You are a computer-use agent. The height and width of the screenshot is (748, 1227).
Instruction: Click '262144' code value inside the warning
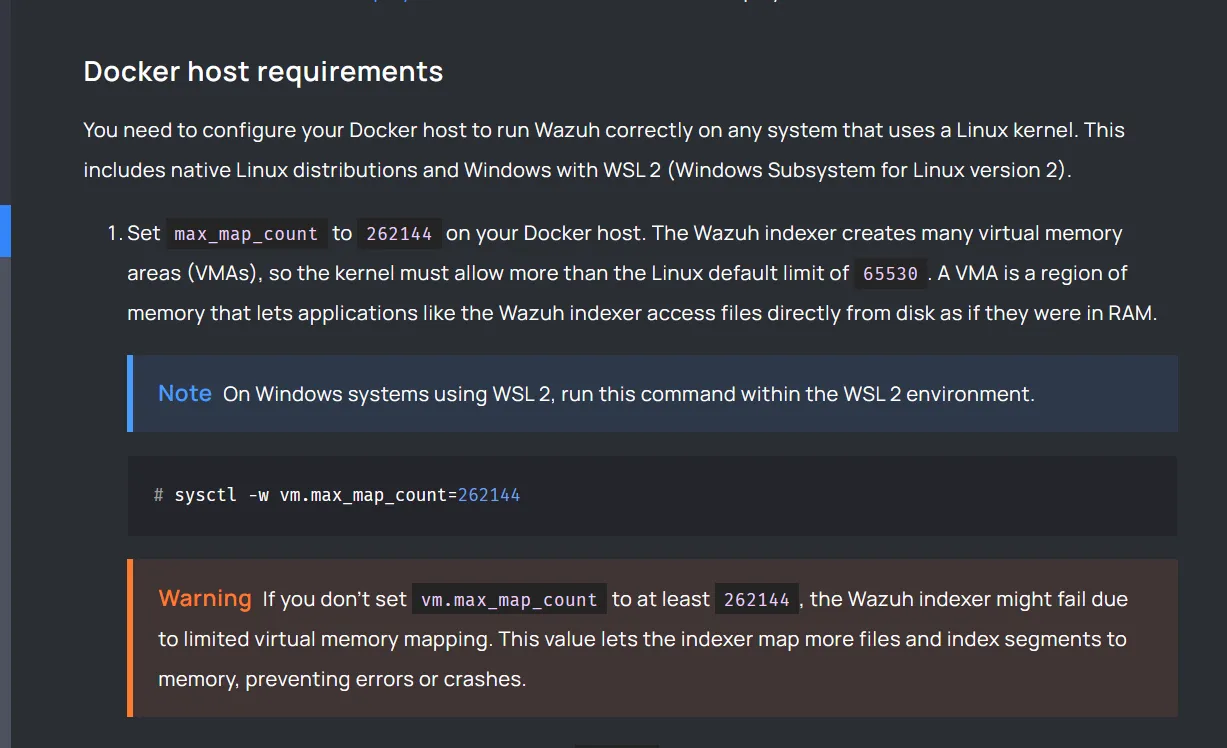coord(757,600)
